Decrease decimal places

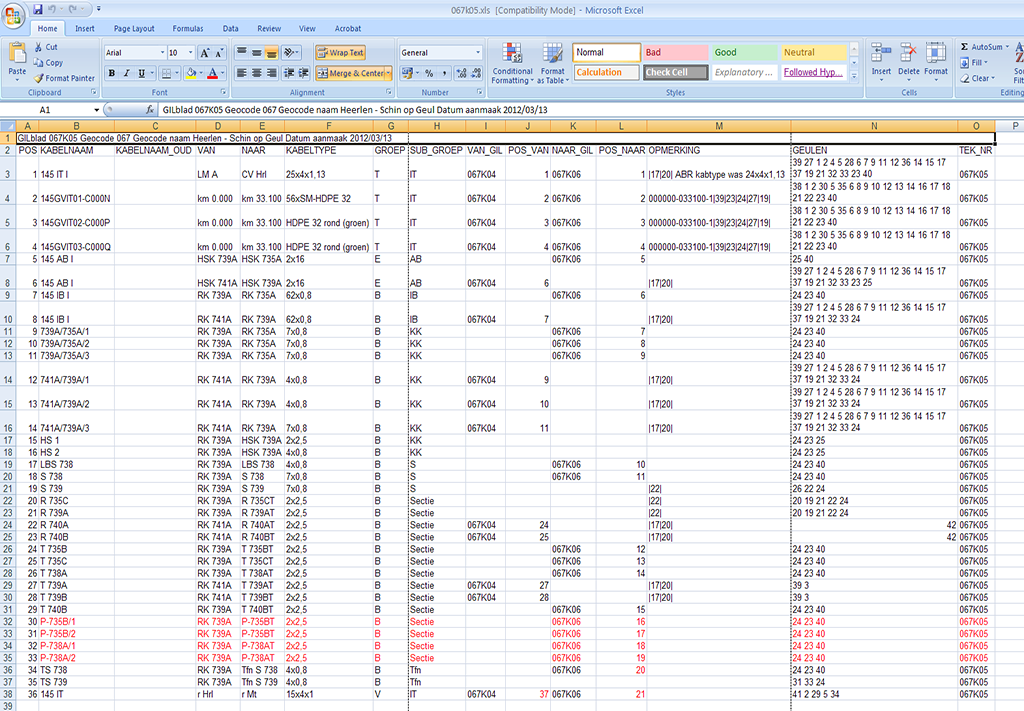[476, 73]
